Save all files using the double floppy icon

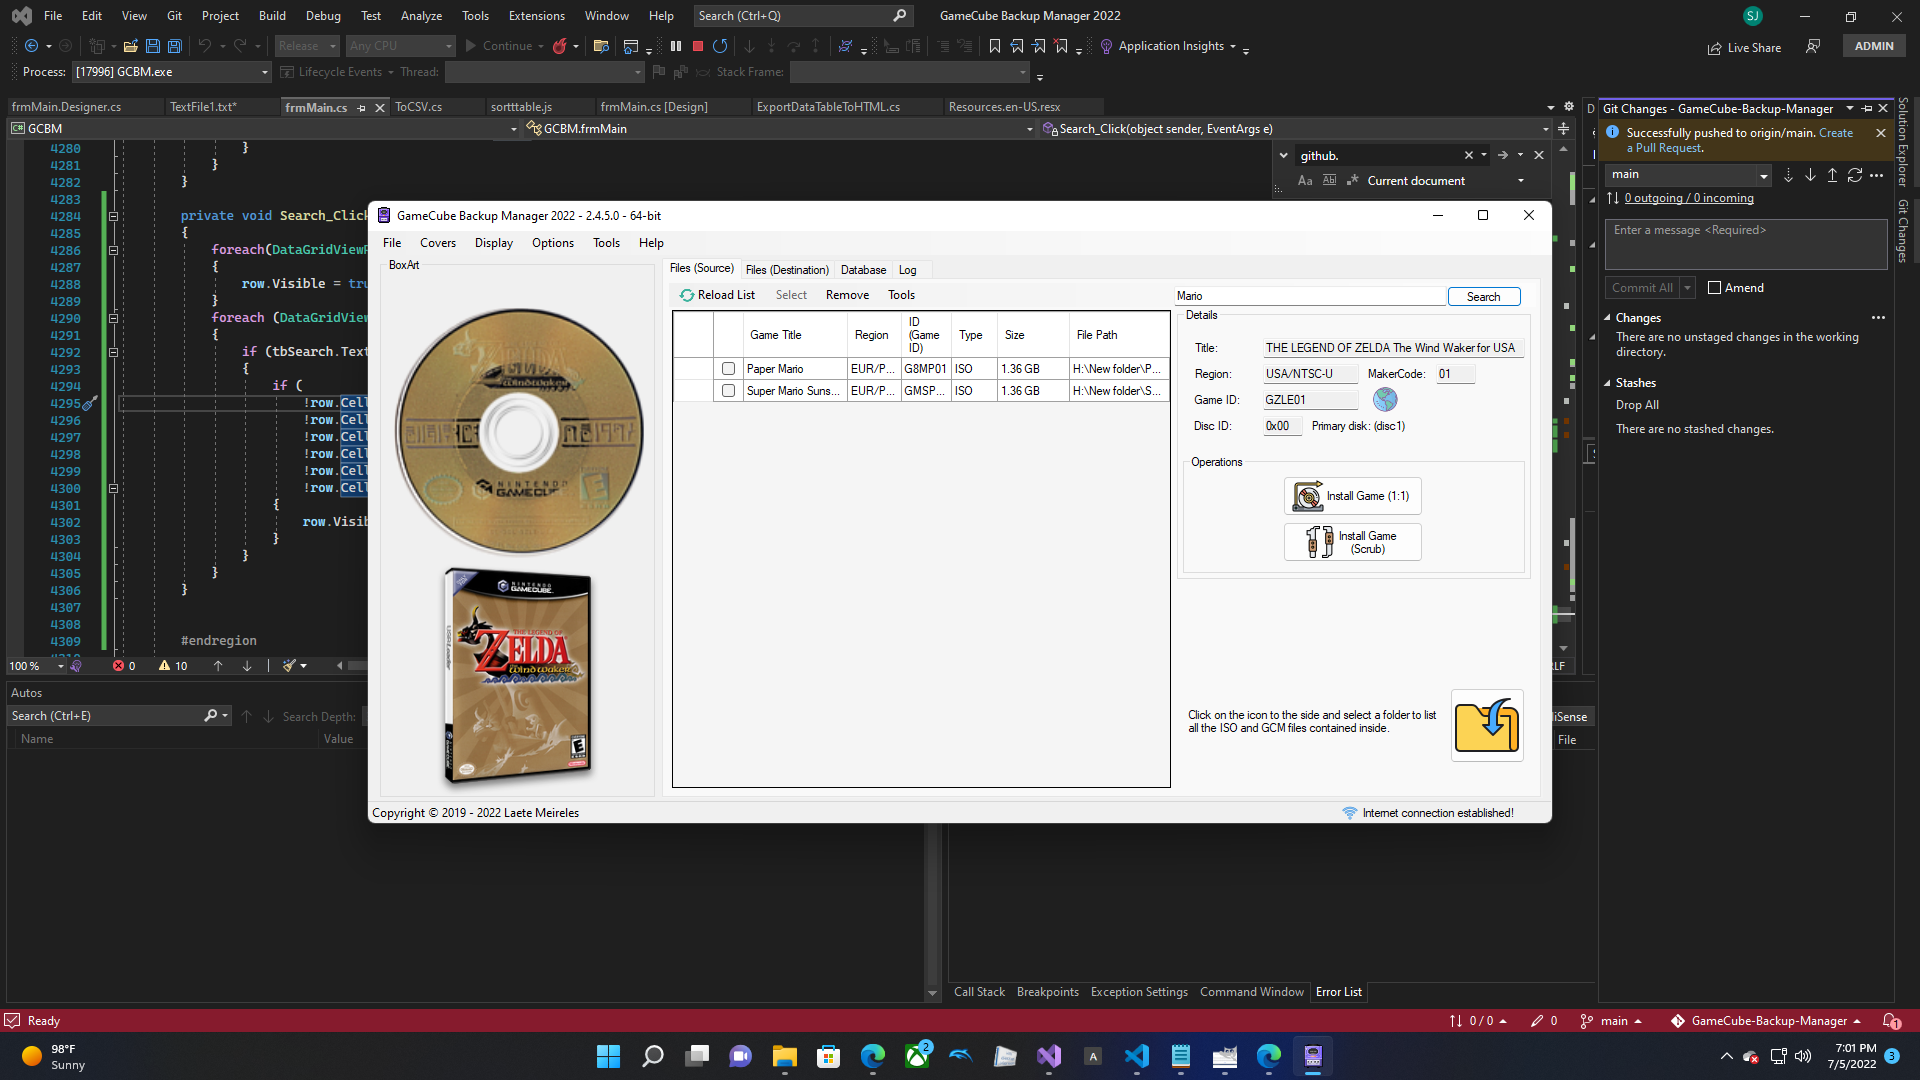(x=175, y=46)
